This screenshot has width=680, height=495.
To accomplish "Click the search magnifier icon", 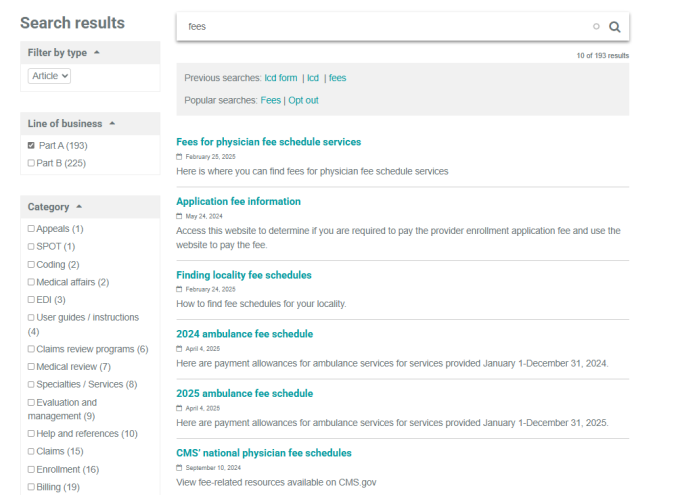I will pos(615,27).
